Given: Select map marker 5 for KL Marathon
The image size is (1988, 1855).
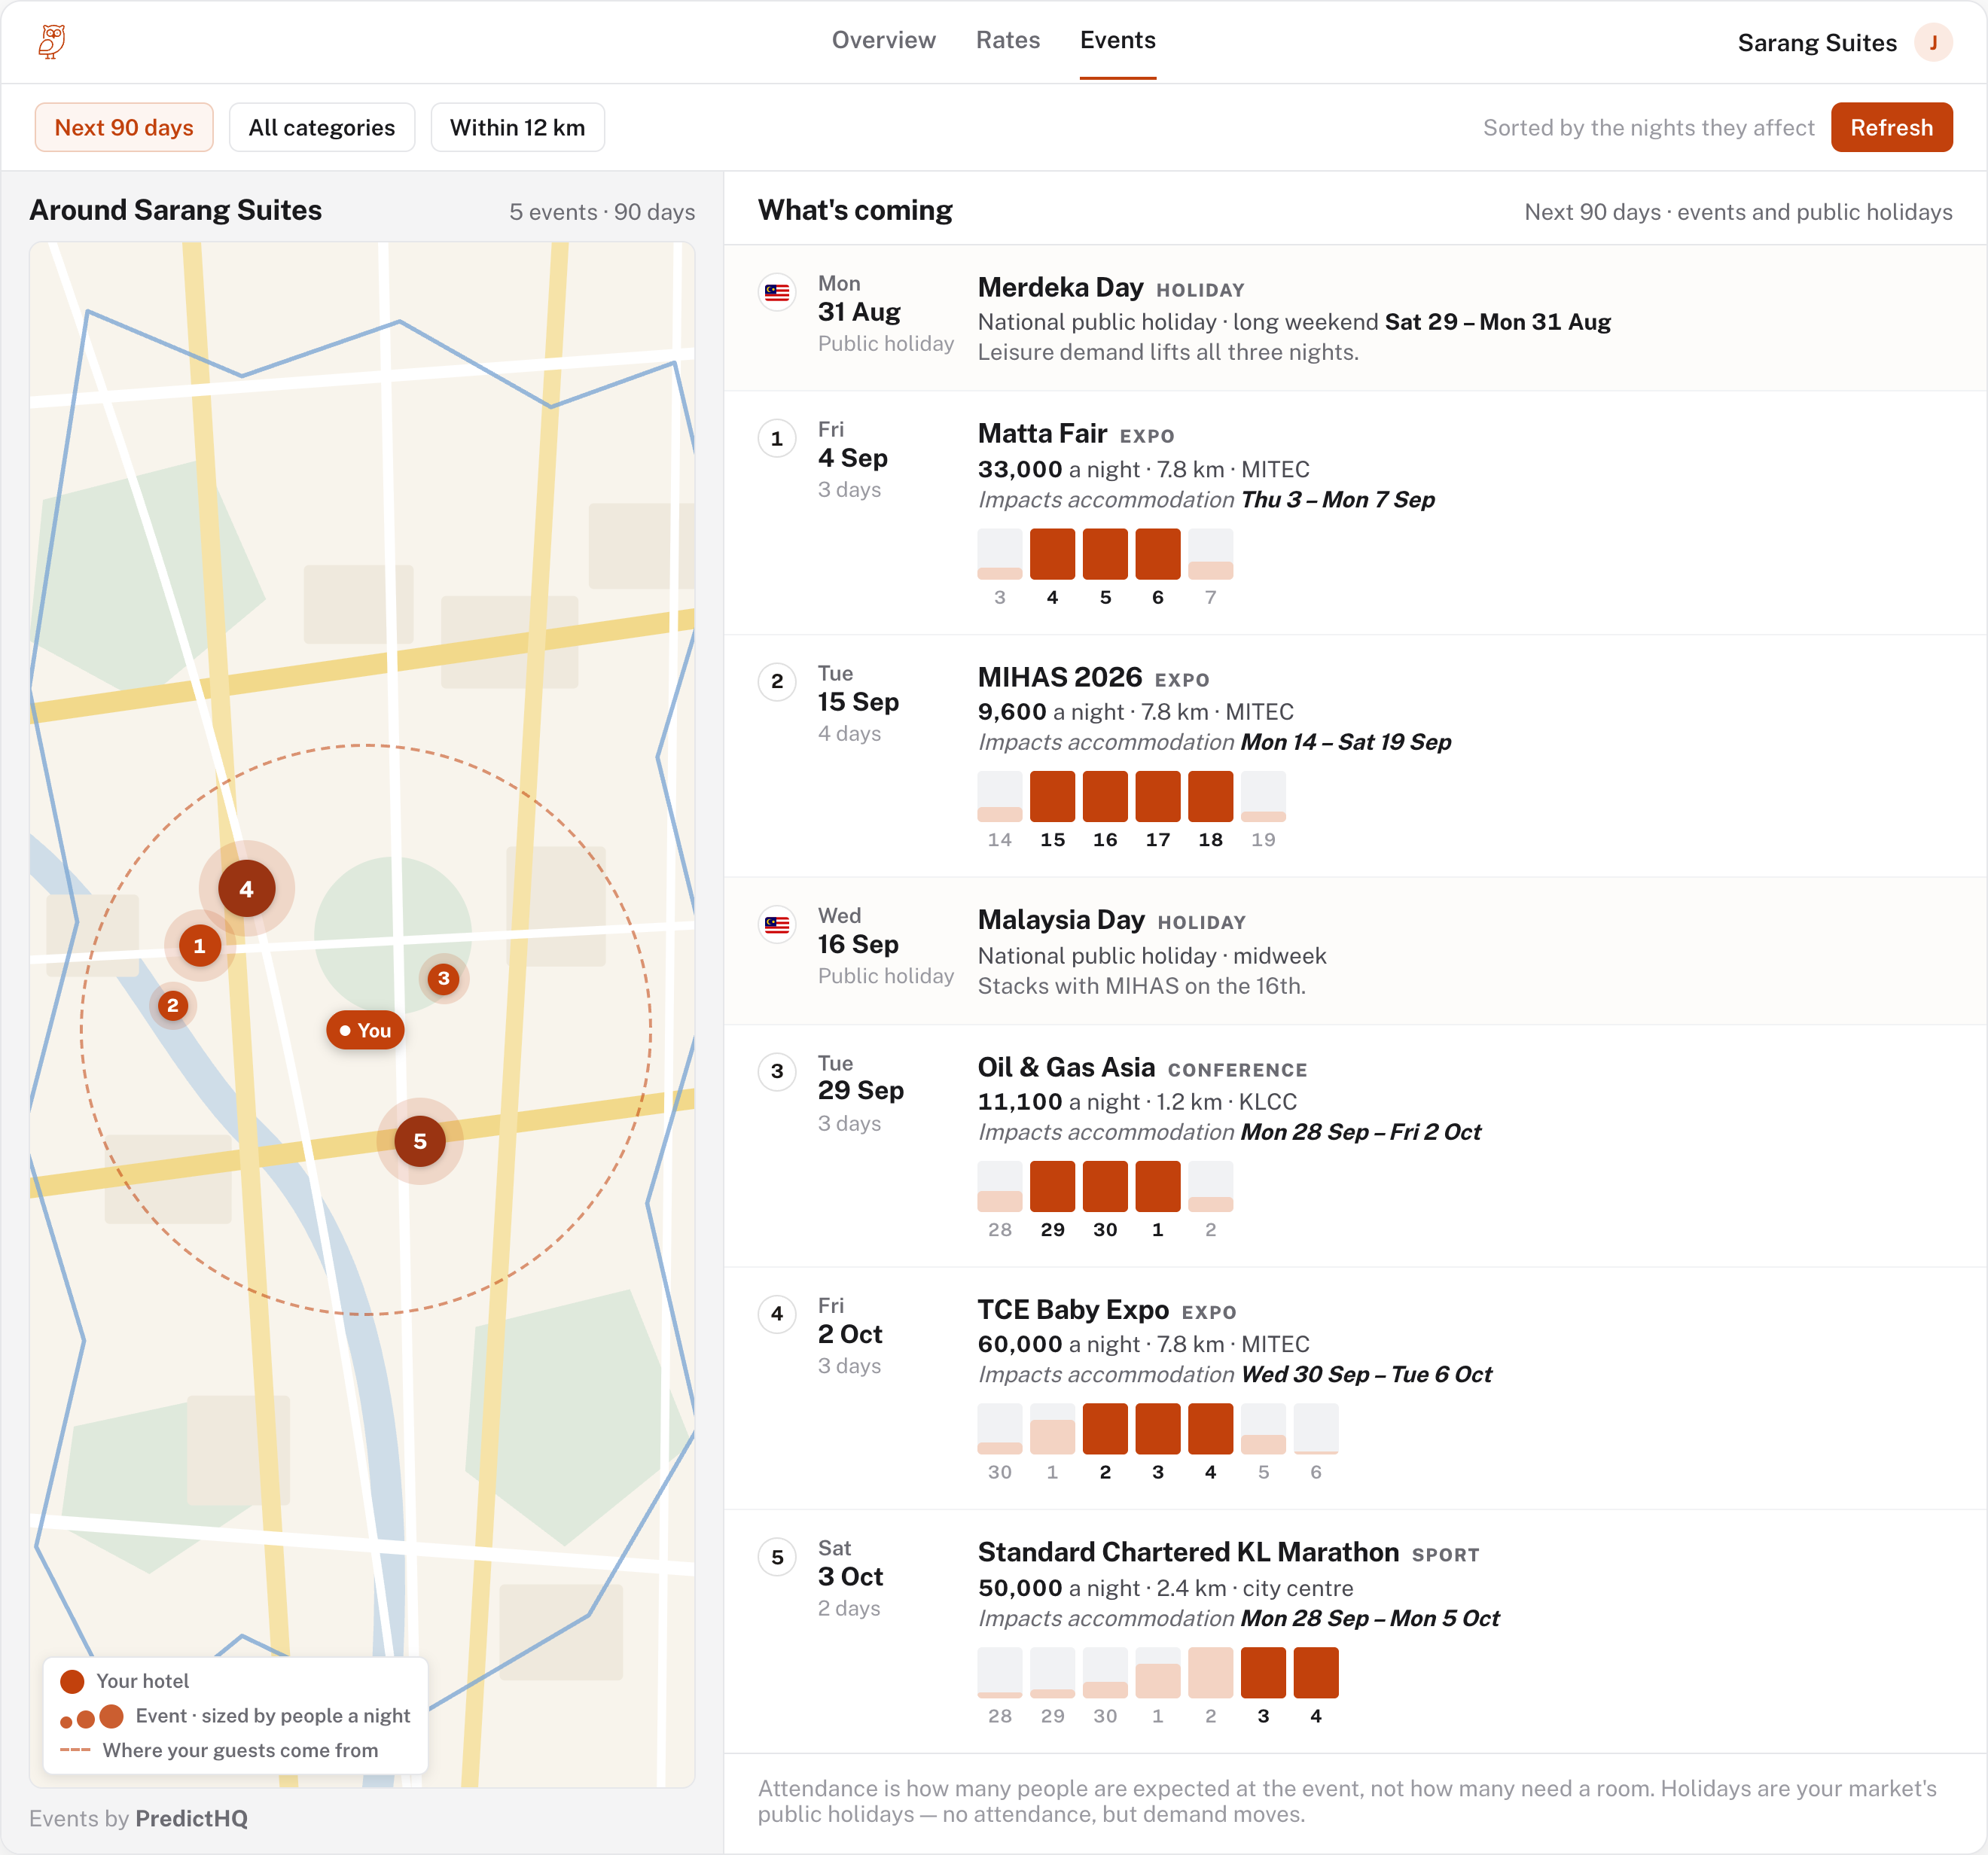Looking at the screenshot, I should [x=420, y=1141].
